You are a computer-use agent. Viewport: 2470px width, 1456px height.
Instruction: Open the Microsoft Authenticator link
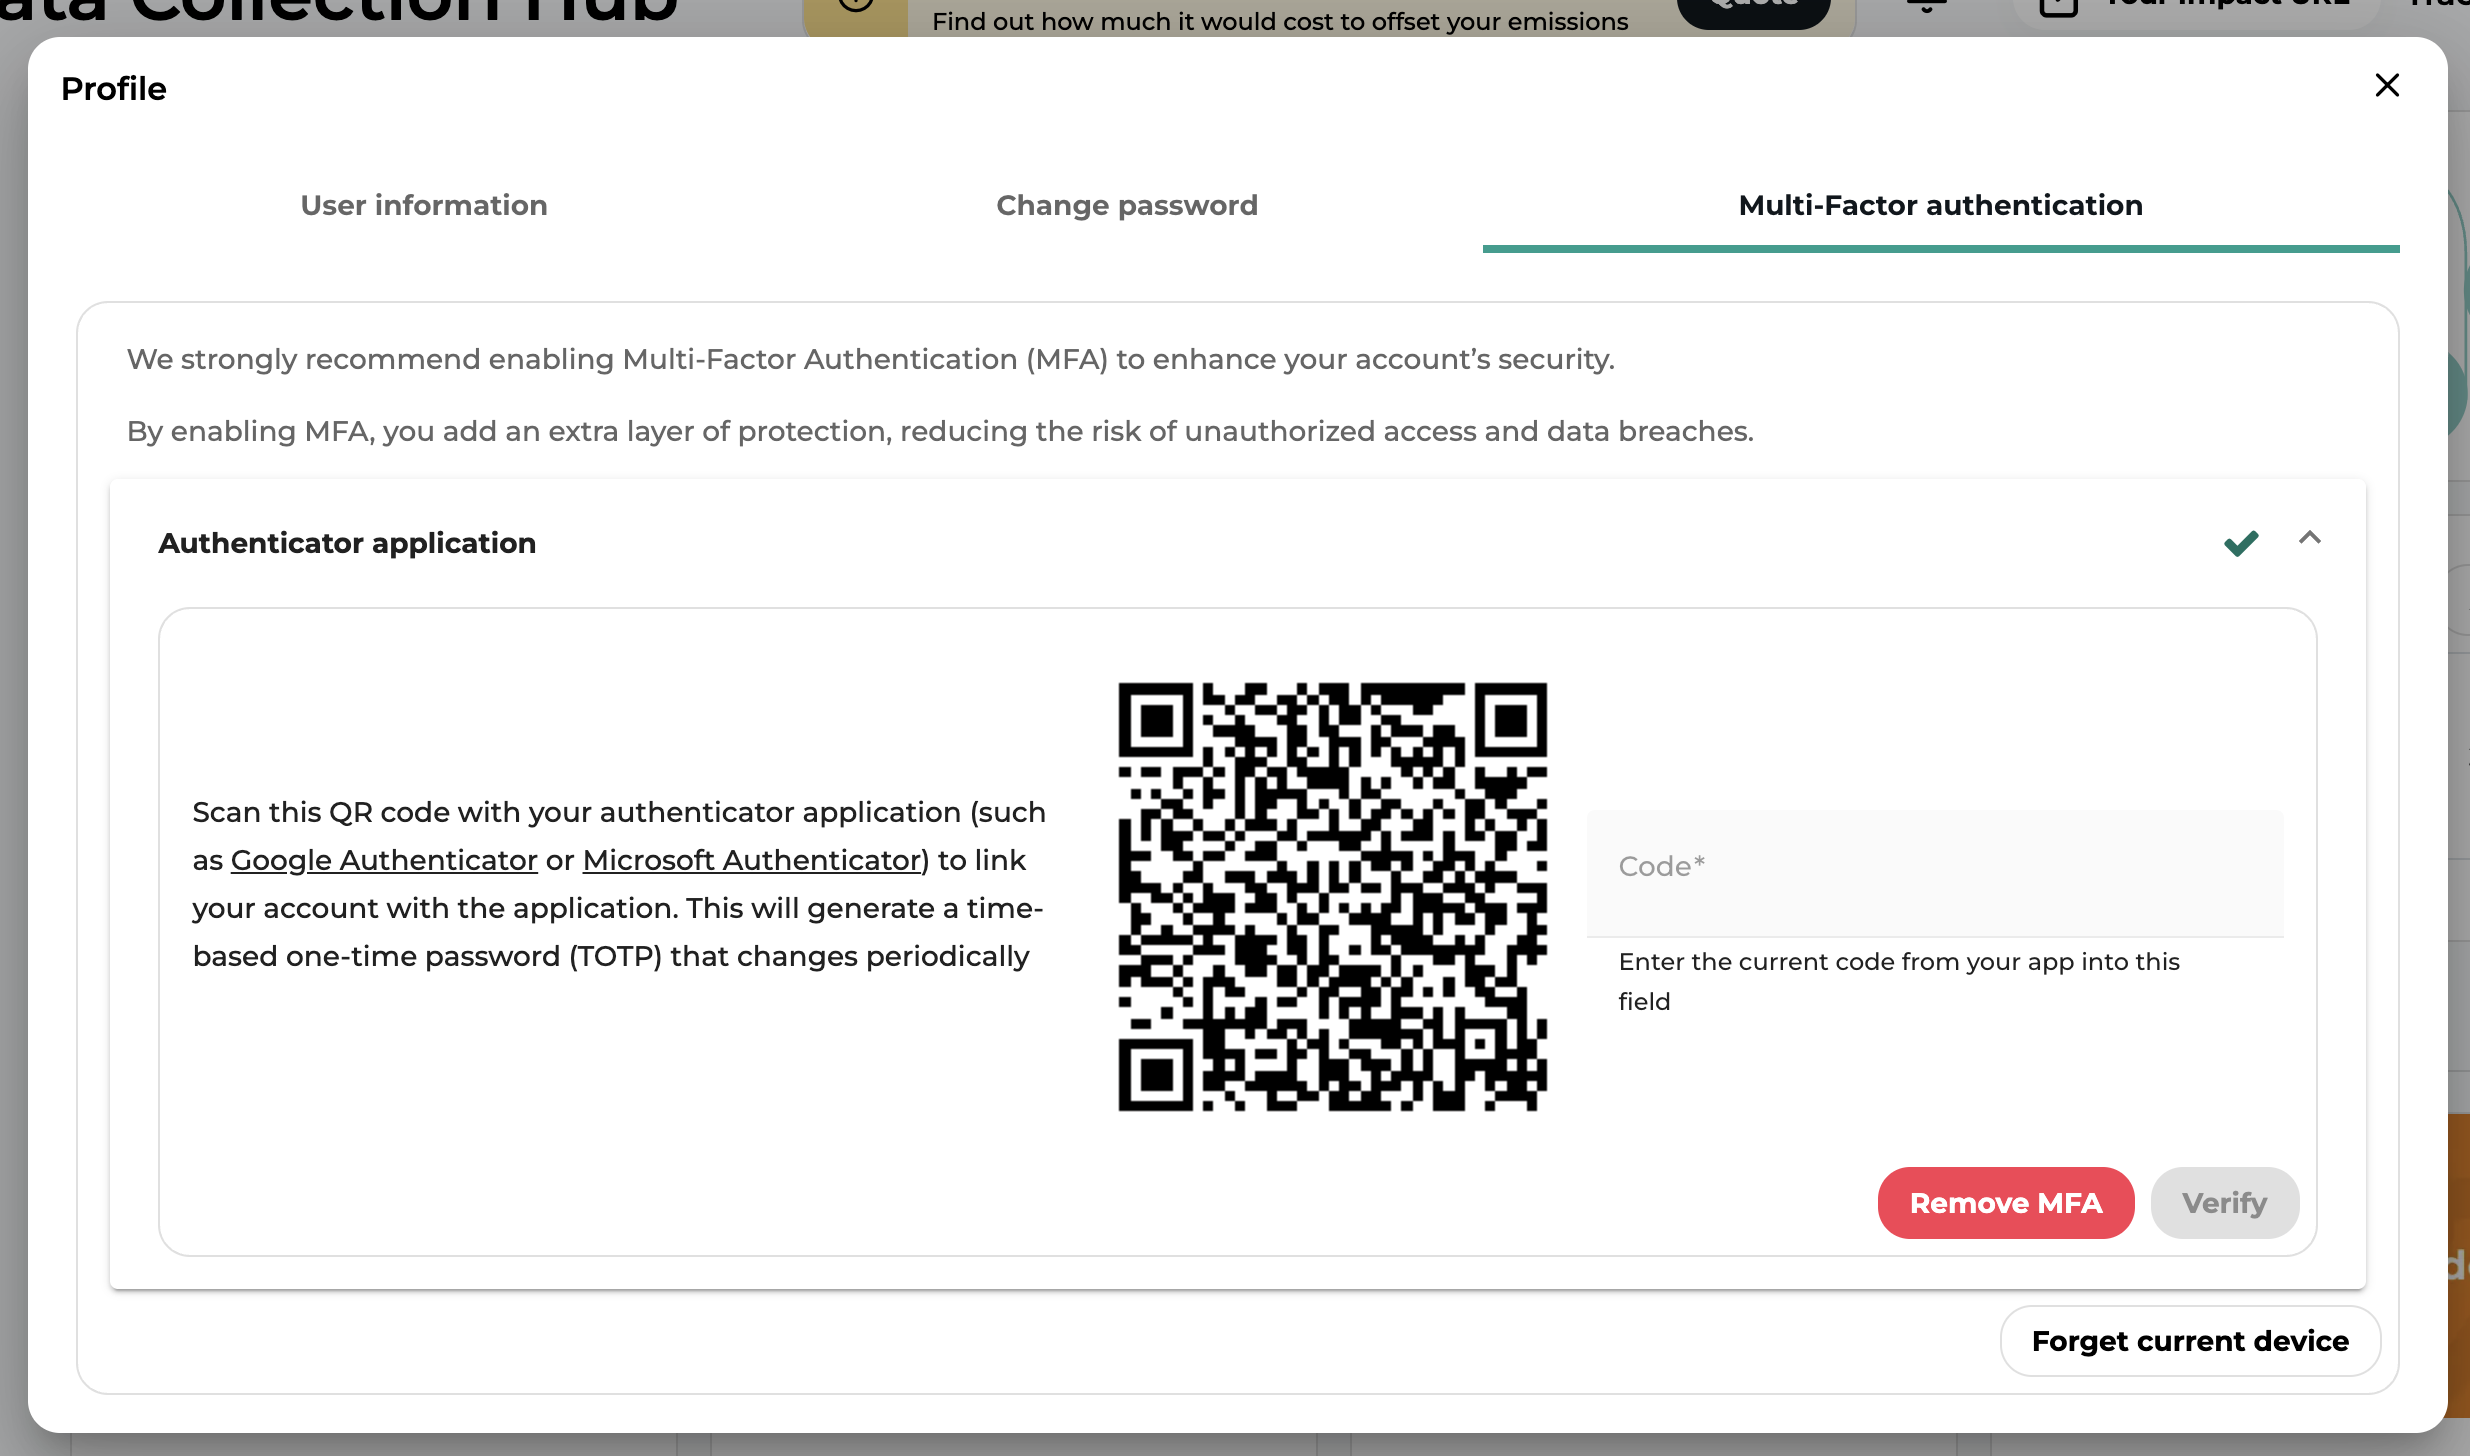[x=751, y=860]
